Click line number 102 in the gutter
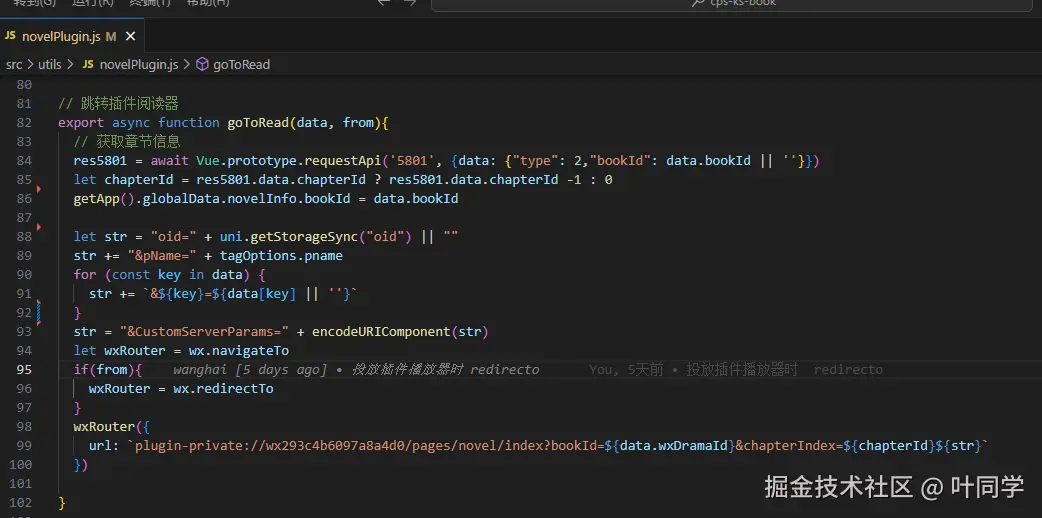1042x518 pixels. [x=21, y=503]
